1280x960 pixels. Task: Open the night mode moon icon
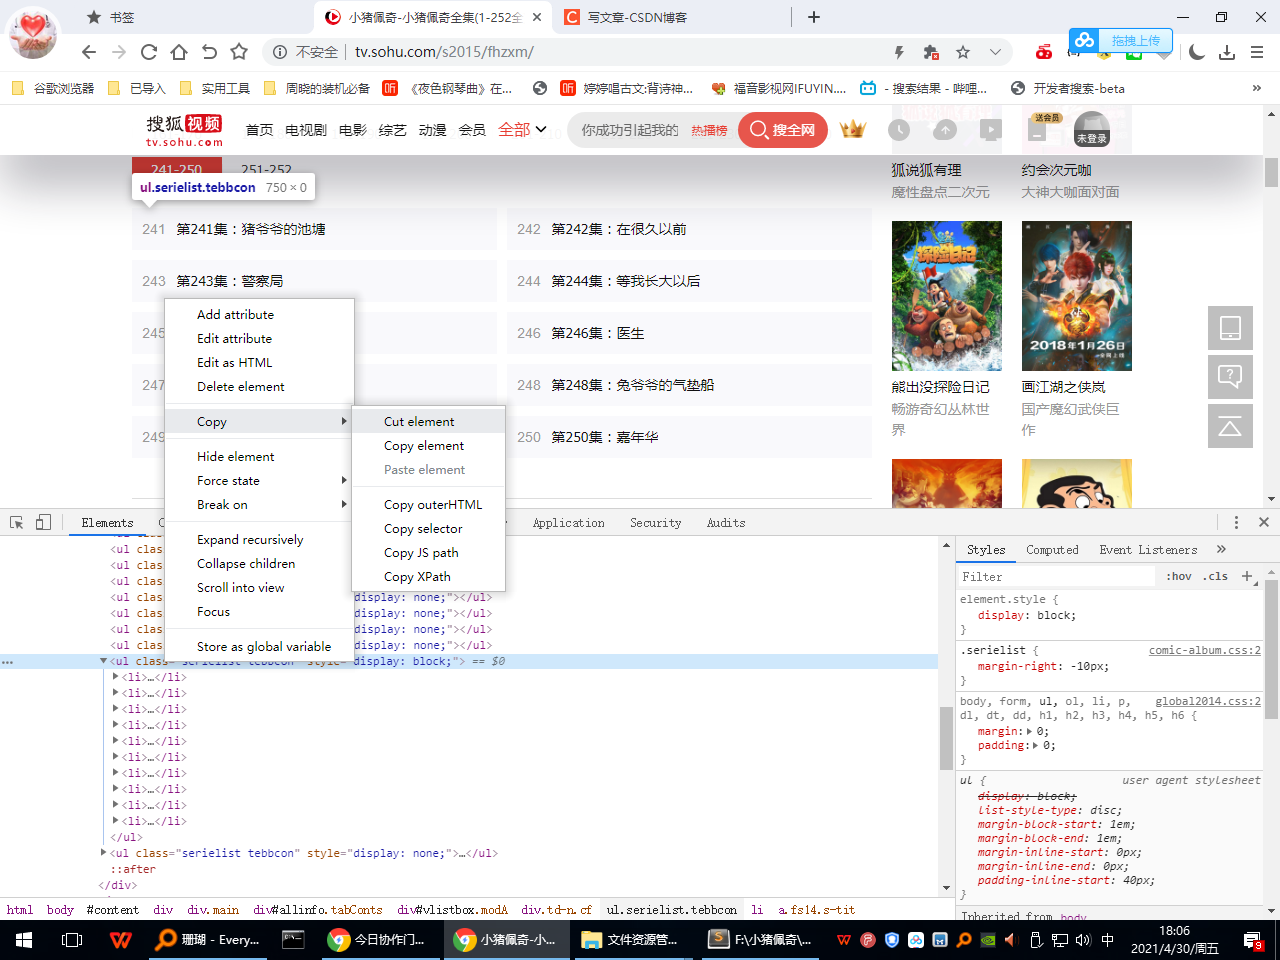click(1197, 52)
